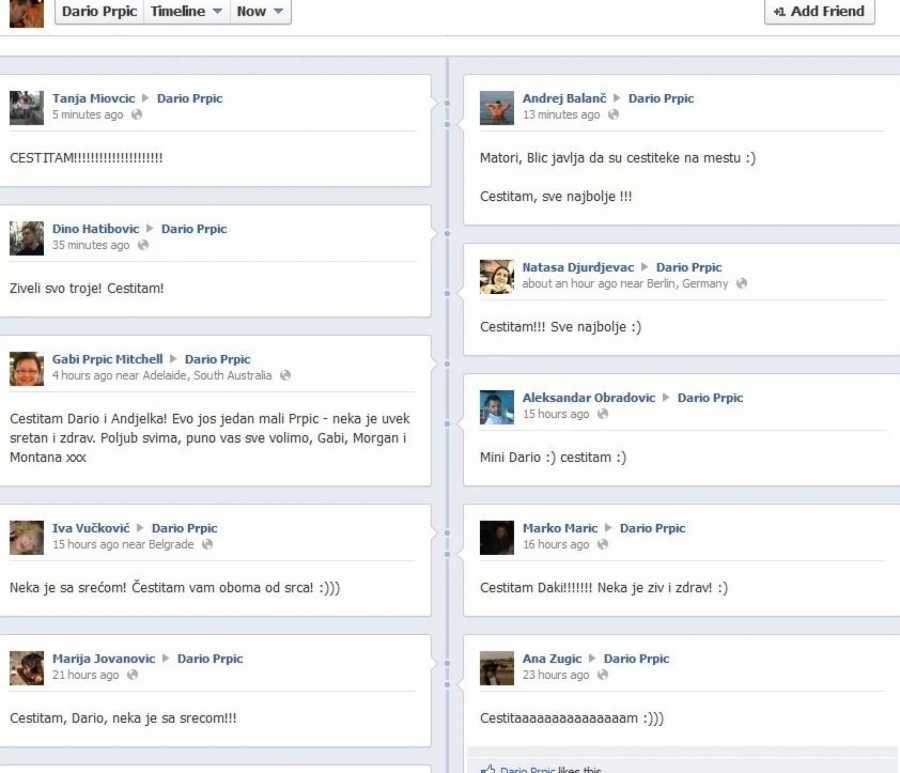Click the Add Friend button
Screen dimensions: 900x773
(819, 12)
